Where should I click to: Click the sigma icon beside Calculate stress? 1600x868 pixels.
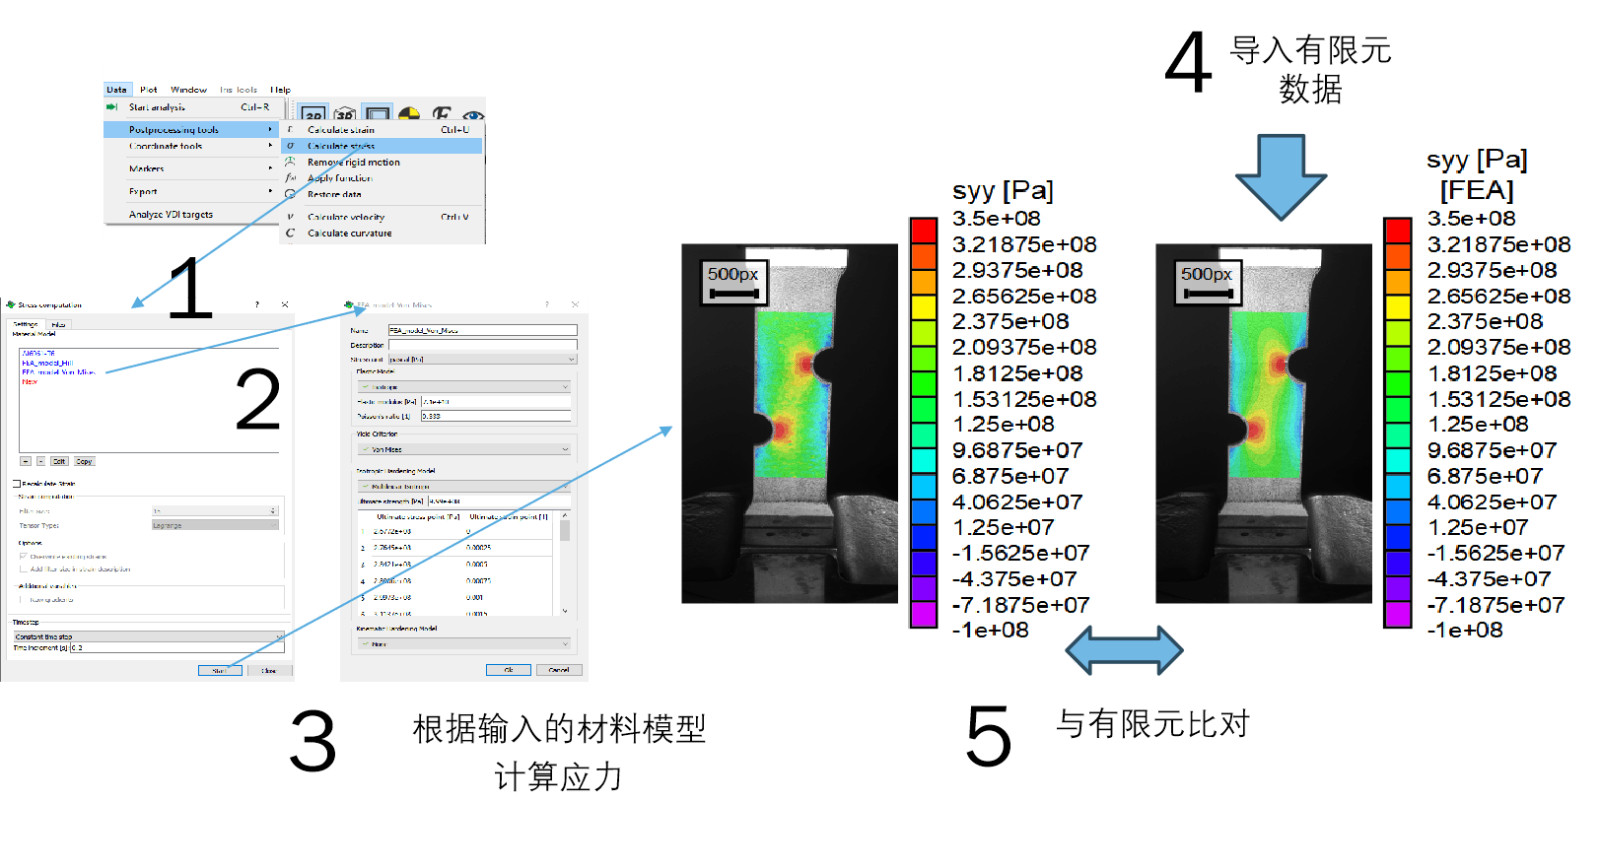[x=291, y=146]
